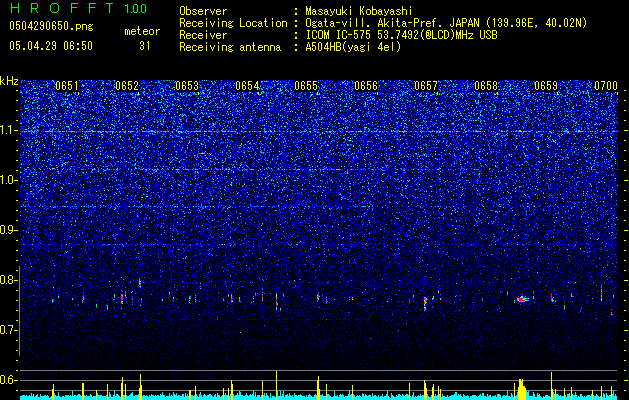This screenshot has width=629, height=400.
Task: Click the 0658 time marker
Action: (486, 86)
